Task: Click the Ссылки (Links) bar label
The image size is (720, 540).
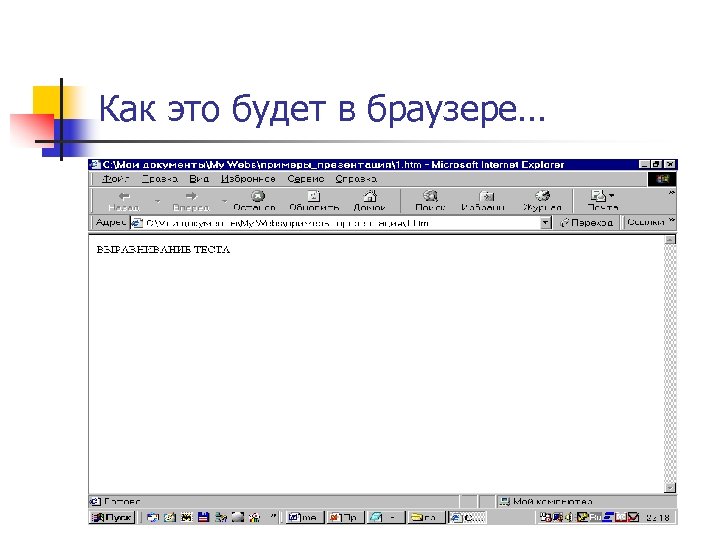Action: 645,222
